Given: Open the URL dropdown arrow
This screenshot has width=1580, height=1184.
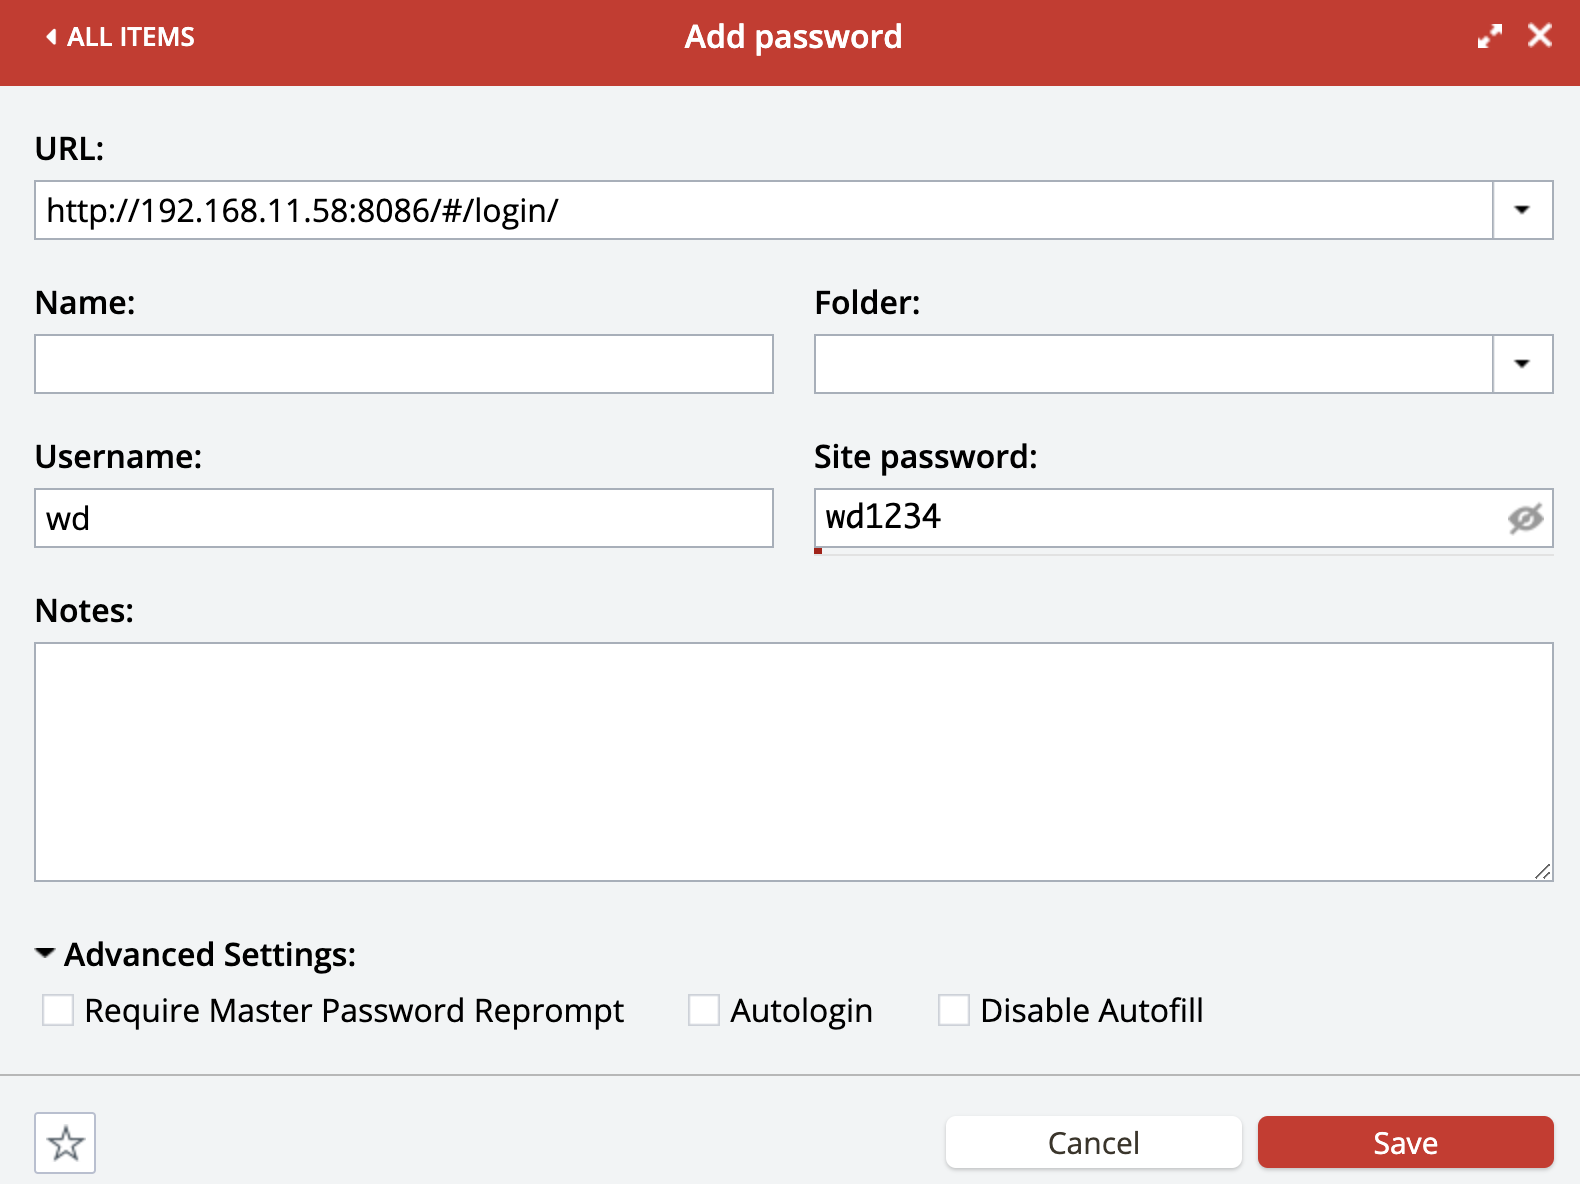Looking at the screenshot, I should tap(1522, 210).
